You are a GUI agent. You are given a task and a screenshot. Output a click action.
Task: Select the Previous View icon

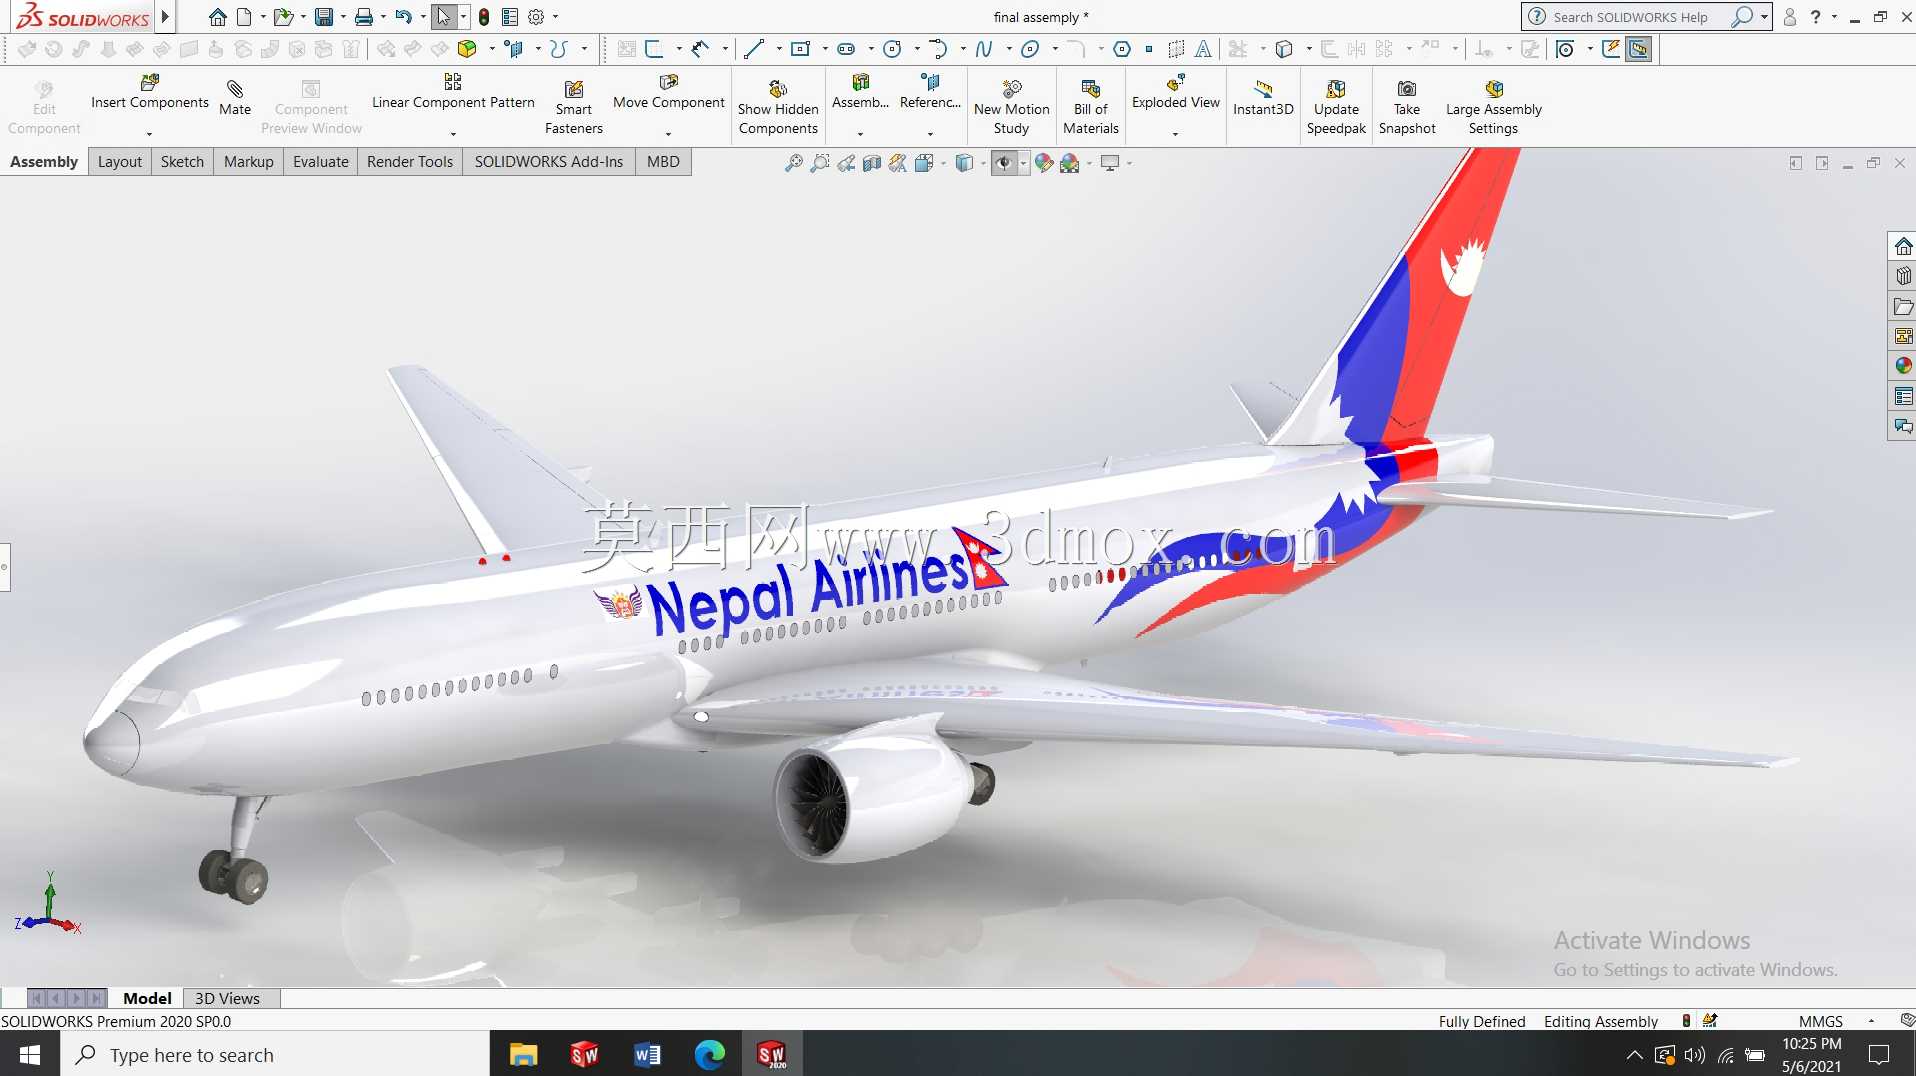(846, 163)
